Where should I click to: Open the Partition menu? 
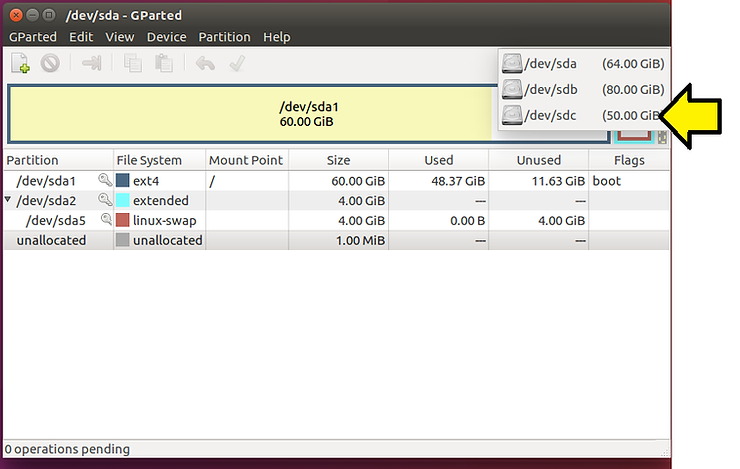[x=224, y=37]
